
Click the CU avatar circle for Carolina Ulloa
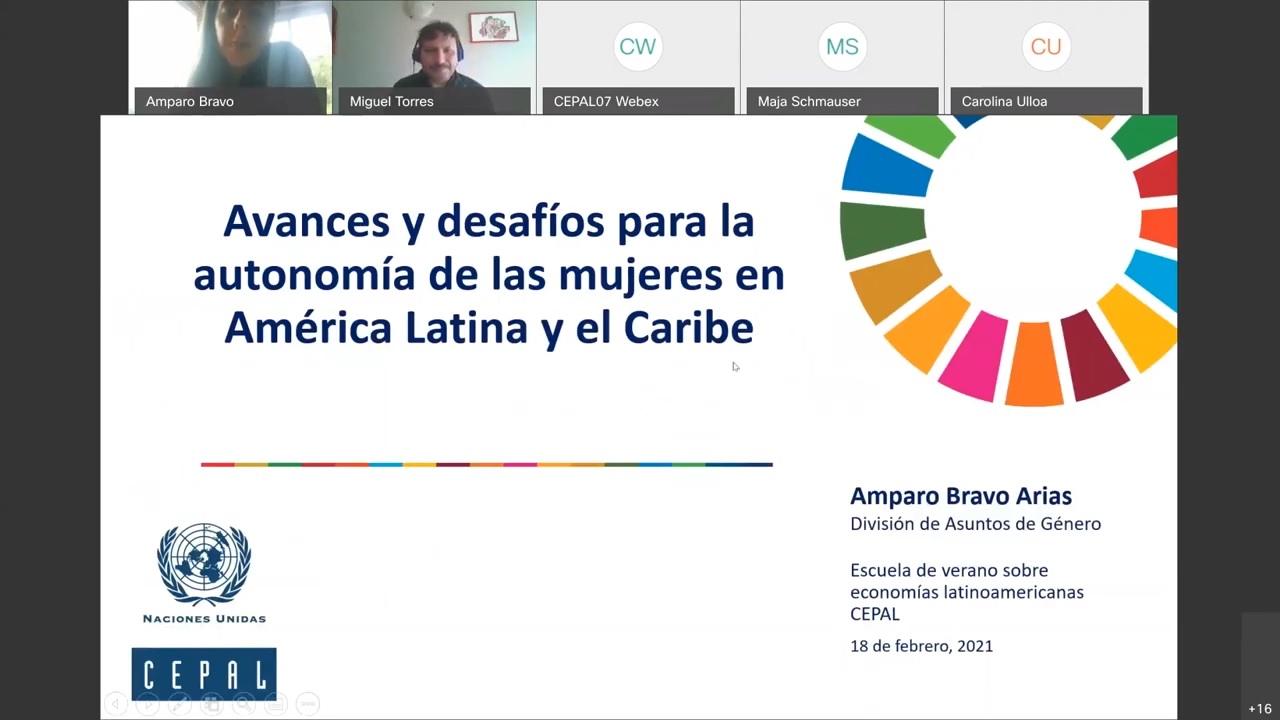pos(1045,46)
